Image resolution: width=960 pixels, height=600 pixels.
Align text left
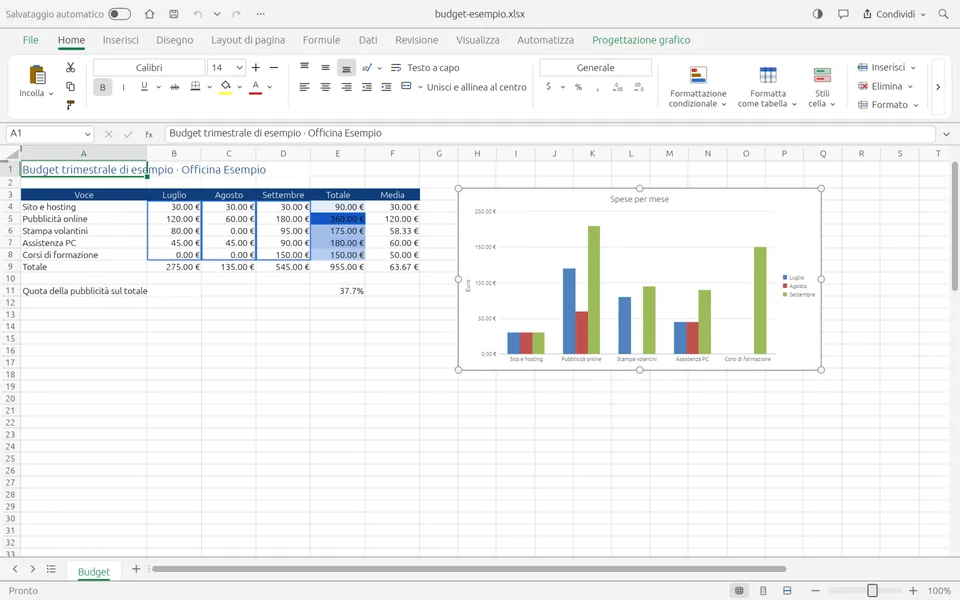point(304,87)
